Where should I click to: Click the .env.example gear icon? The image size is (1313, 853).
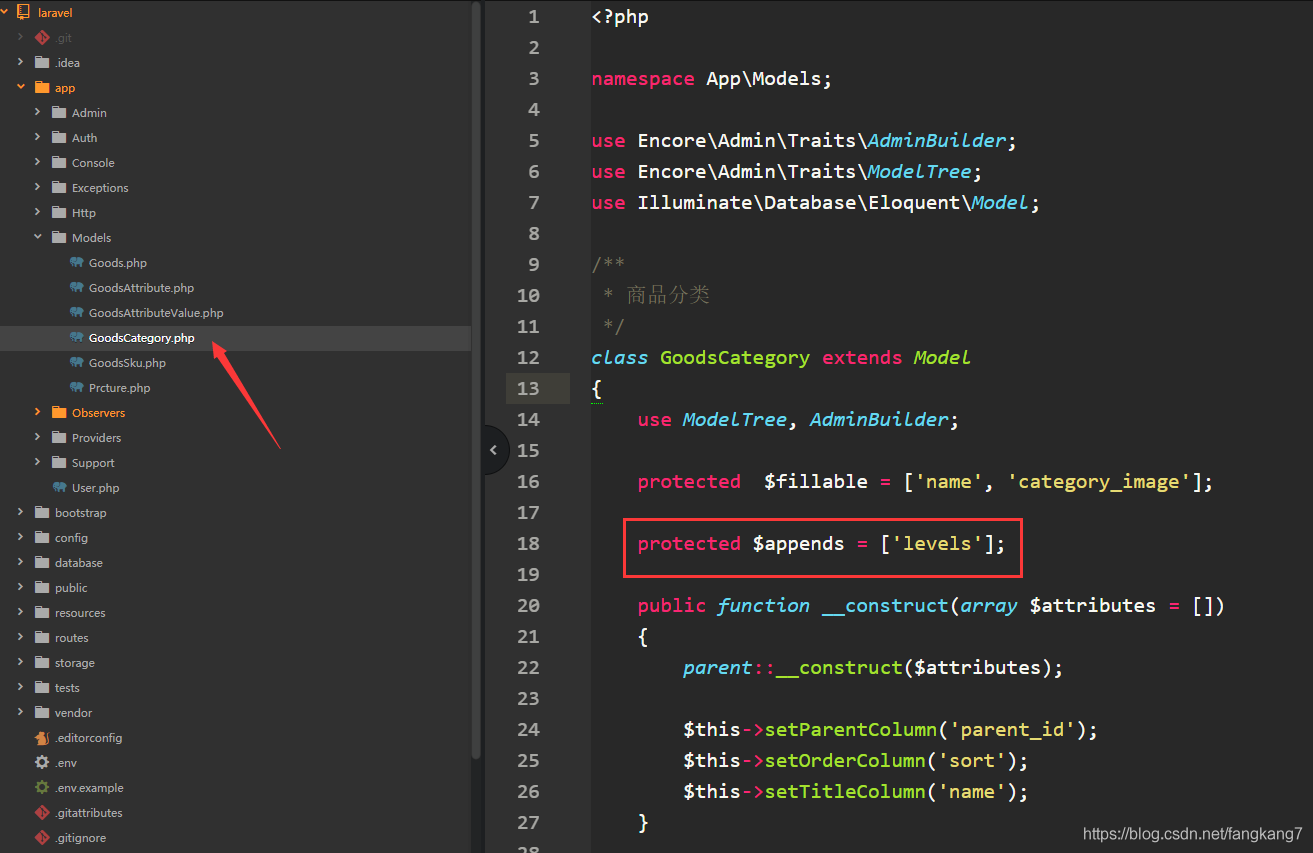(x=42, y=788)
